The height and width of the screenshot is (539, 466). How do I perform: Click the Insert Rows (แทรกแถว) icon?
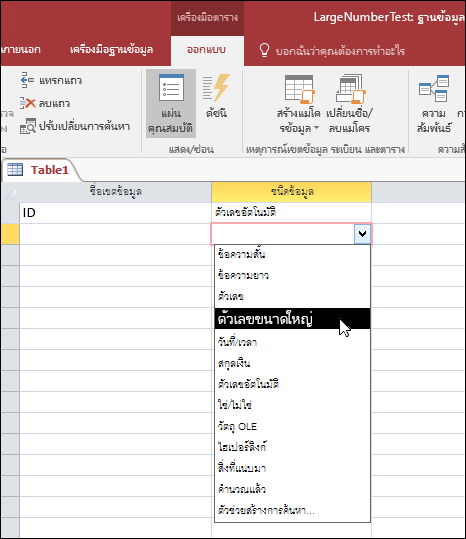pos(27,80)
